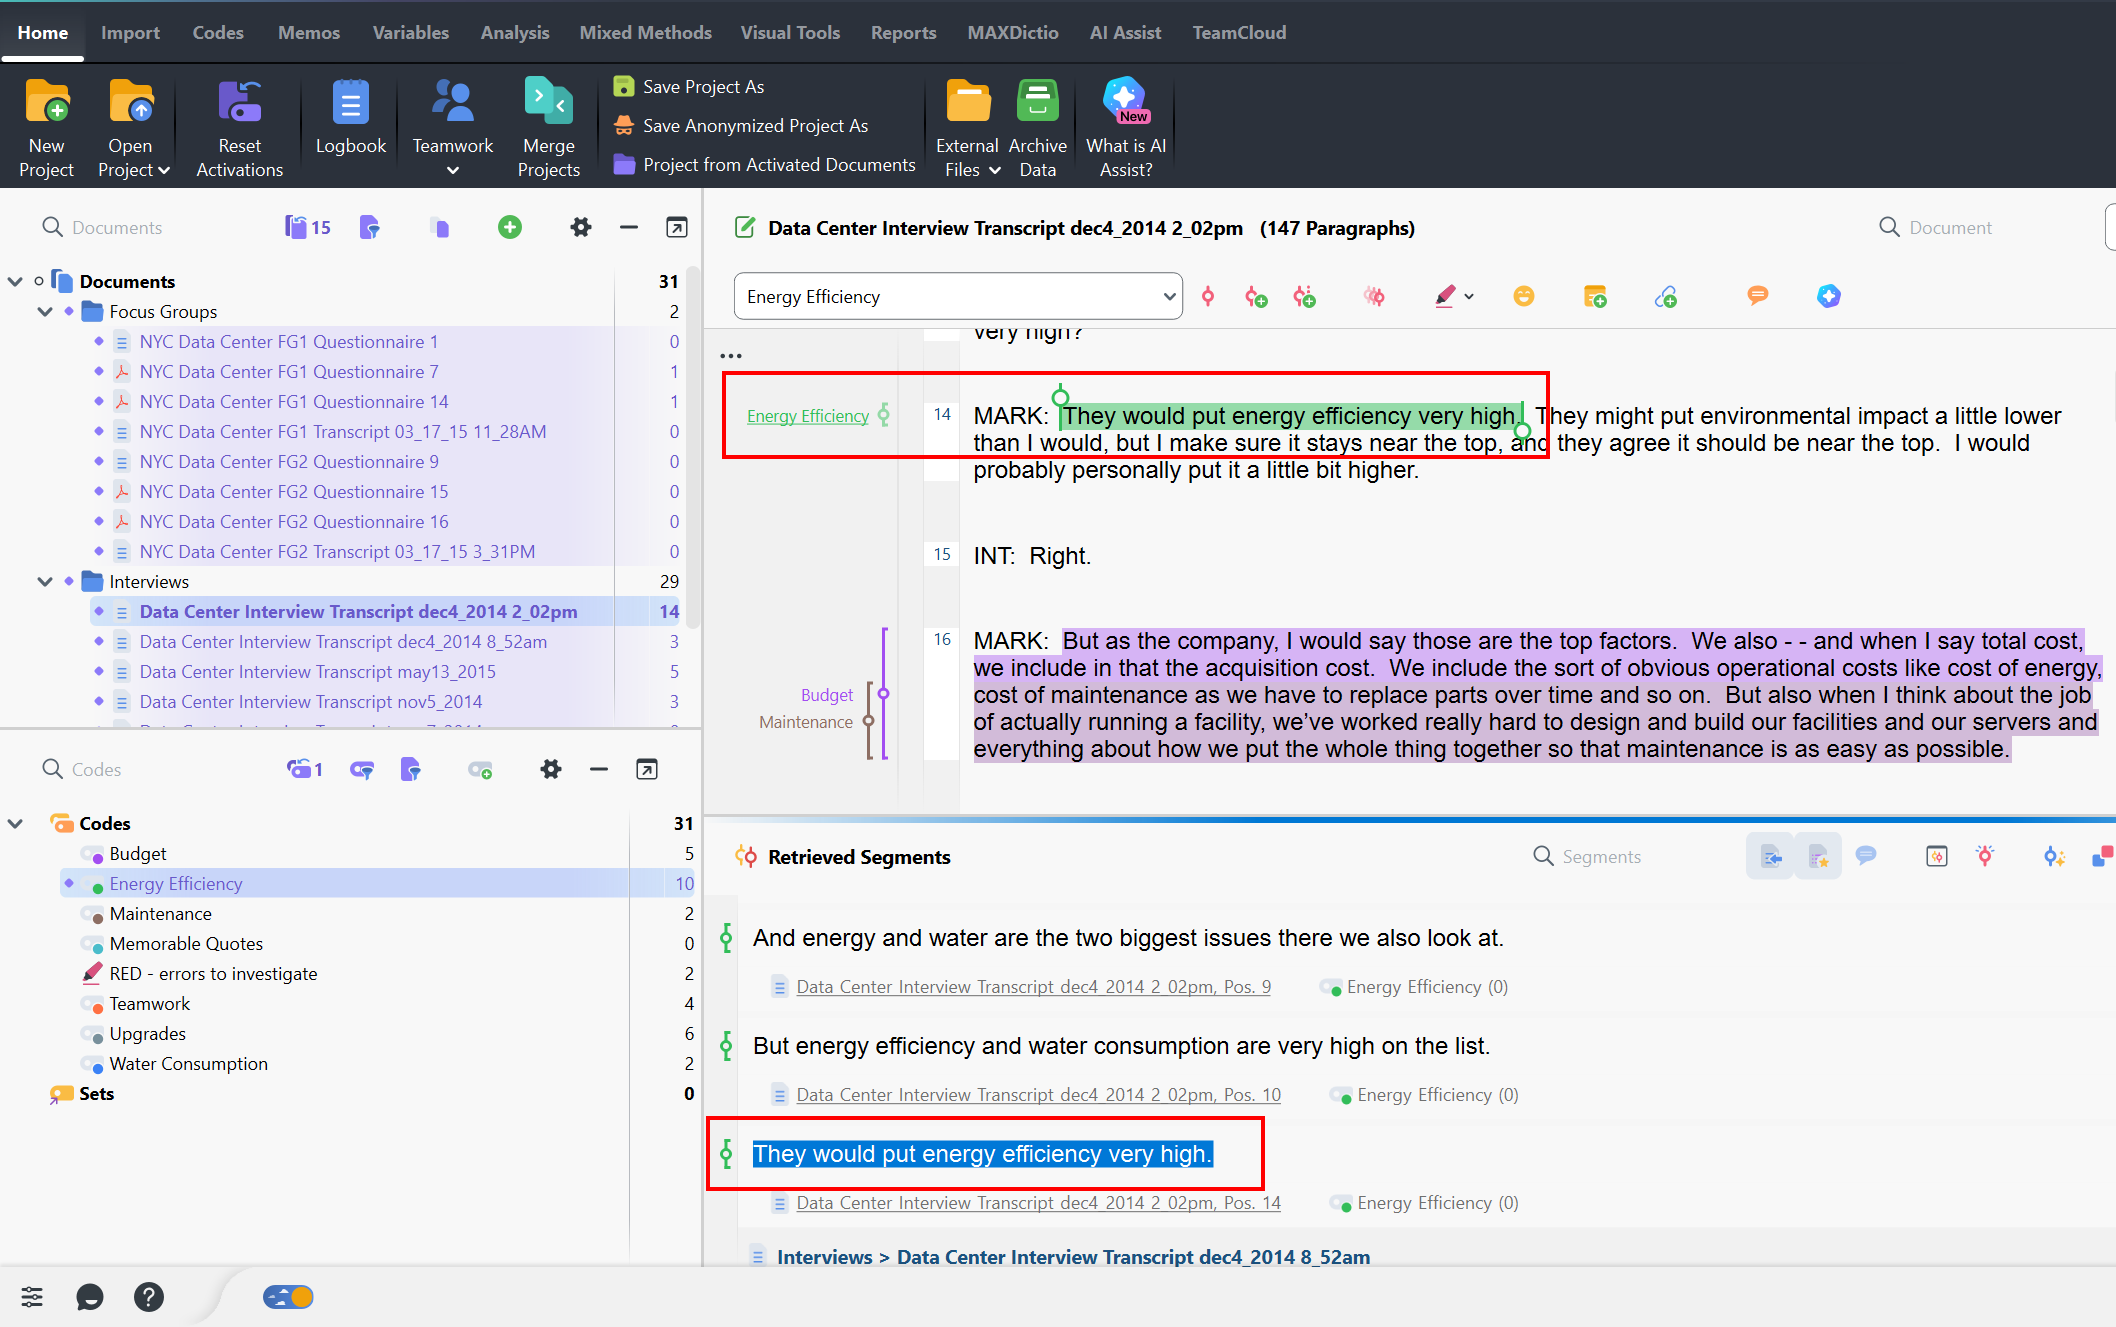Toggle activation dot for NYC Data Center FG2 Questionnaire 16
Screen dimensions: 2116x1327
99,521
